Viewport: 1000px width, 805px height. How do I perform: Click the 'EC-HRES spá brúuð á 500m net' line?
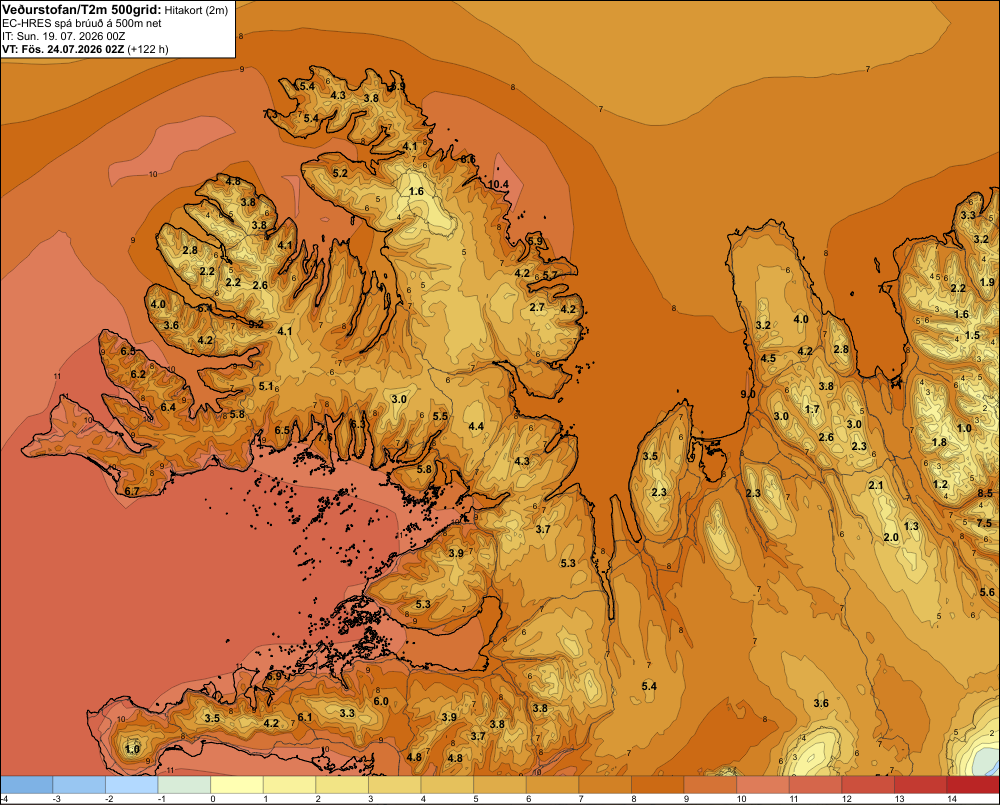[x=82, y=23]
